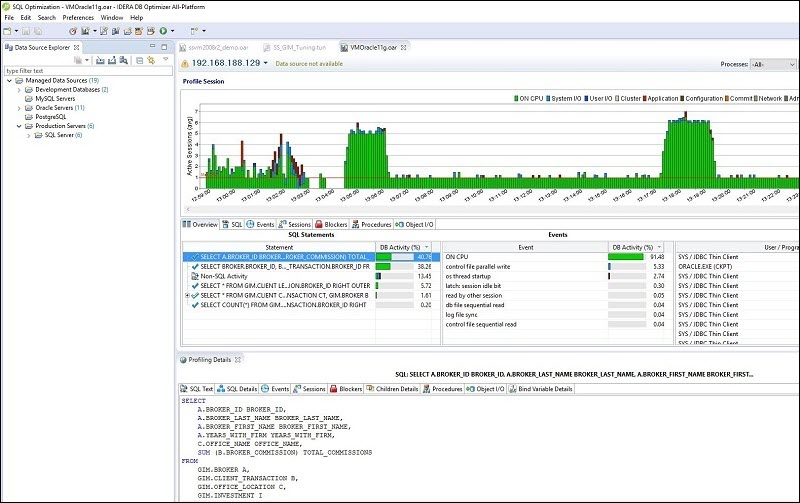The image size is (800, 503).
Task: Expand the Development Databases node
Action: 19,90
